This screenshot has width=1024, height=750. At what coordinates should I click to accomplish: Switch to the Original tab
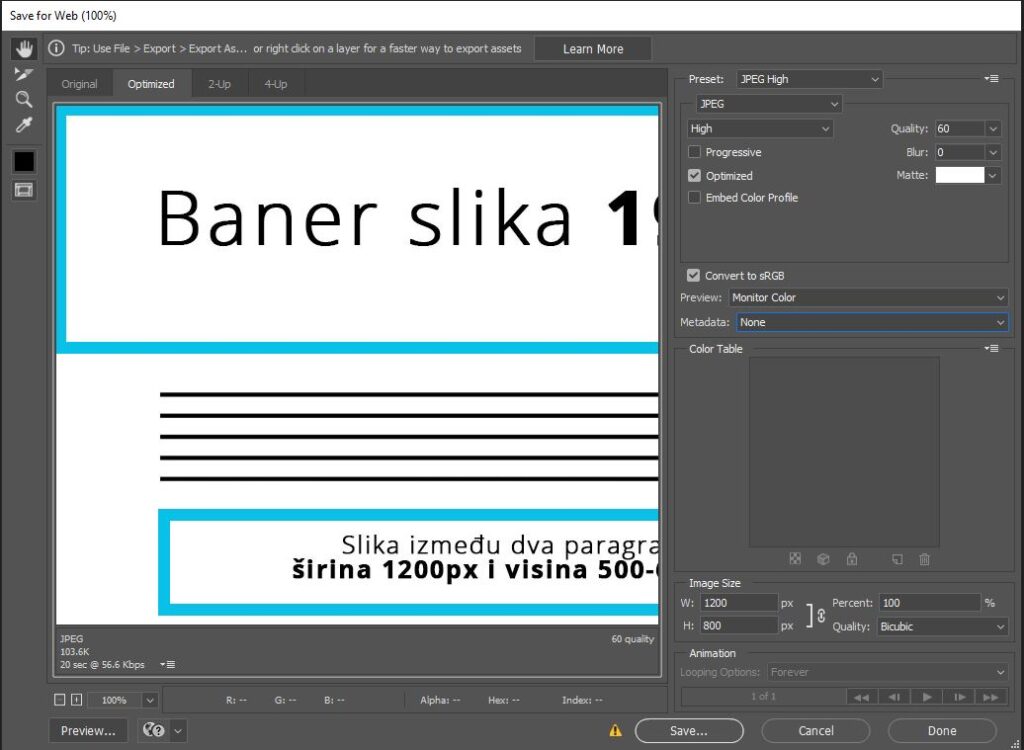(x=80, y=84)
